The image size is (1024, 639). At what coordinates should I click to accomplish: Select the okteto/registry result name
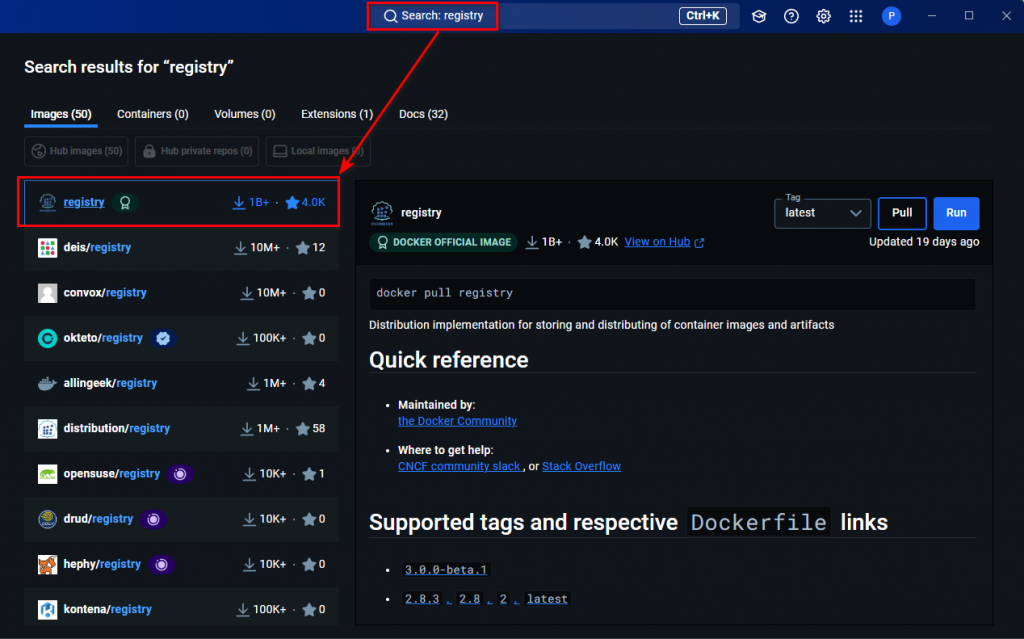click(103, 338)
